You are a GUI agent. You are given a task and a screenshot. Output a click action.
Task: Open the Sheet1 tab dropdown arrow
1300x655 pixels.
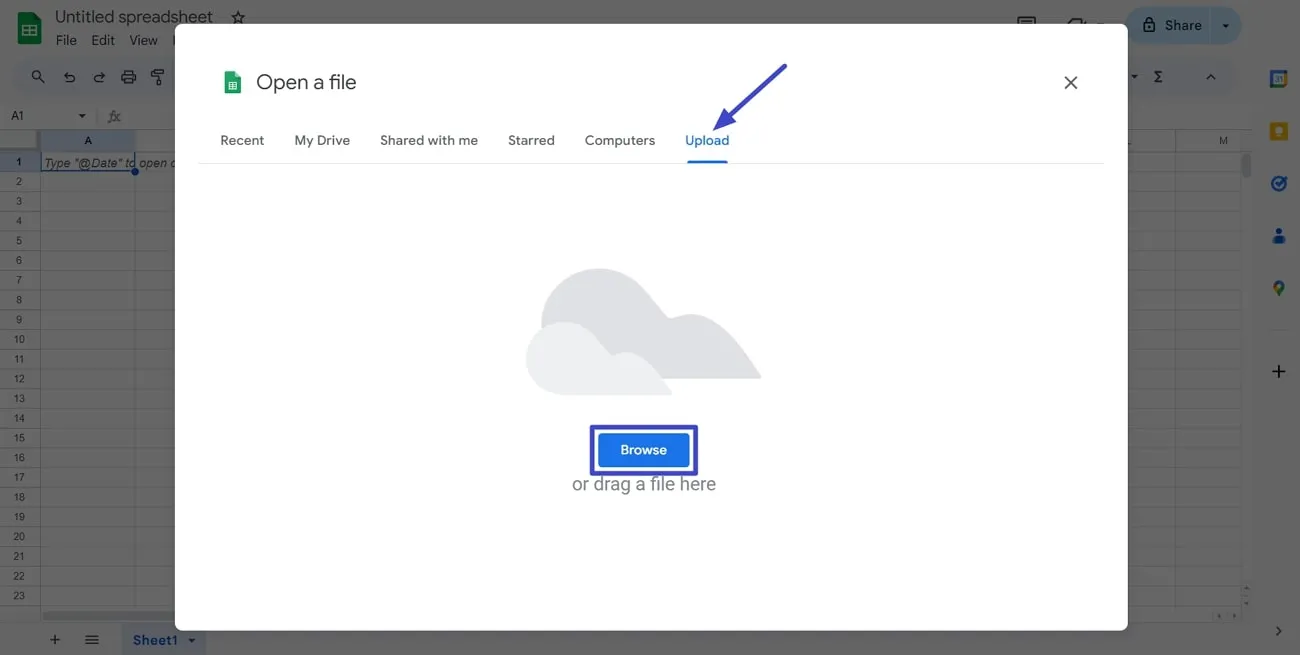point(192,640)
